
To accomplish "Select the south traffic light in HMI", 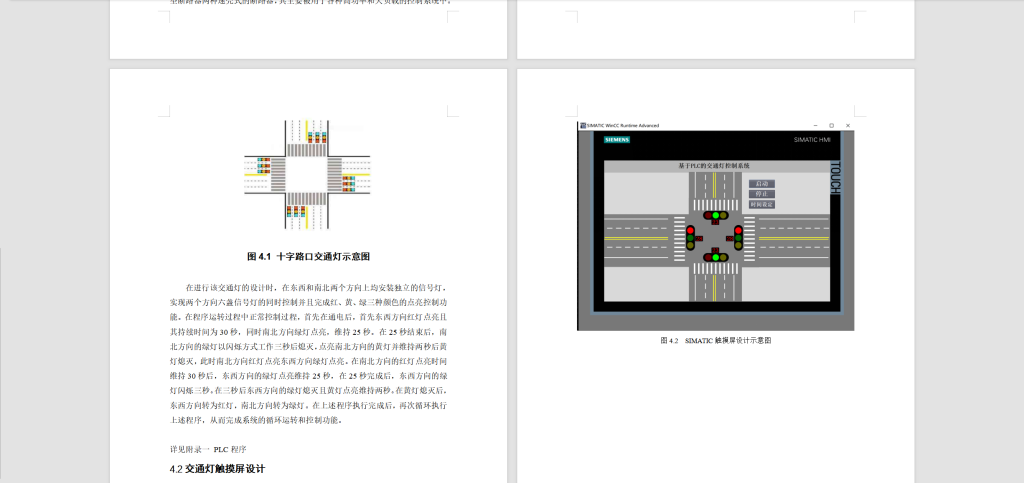I will coord(714,257).
